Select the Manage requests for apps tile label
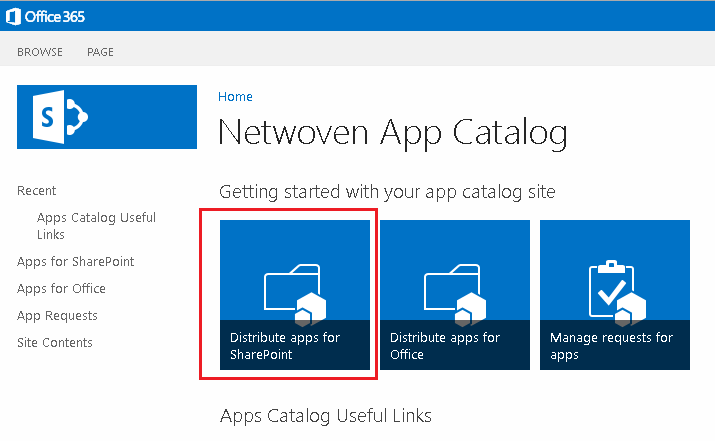Viewport: 715px width, 441px height. click(611, 346)
